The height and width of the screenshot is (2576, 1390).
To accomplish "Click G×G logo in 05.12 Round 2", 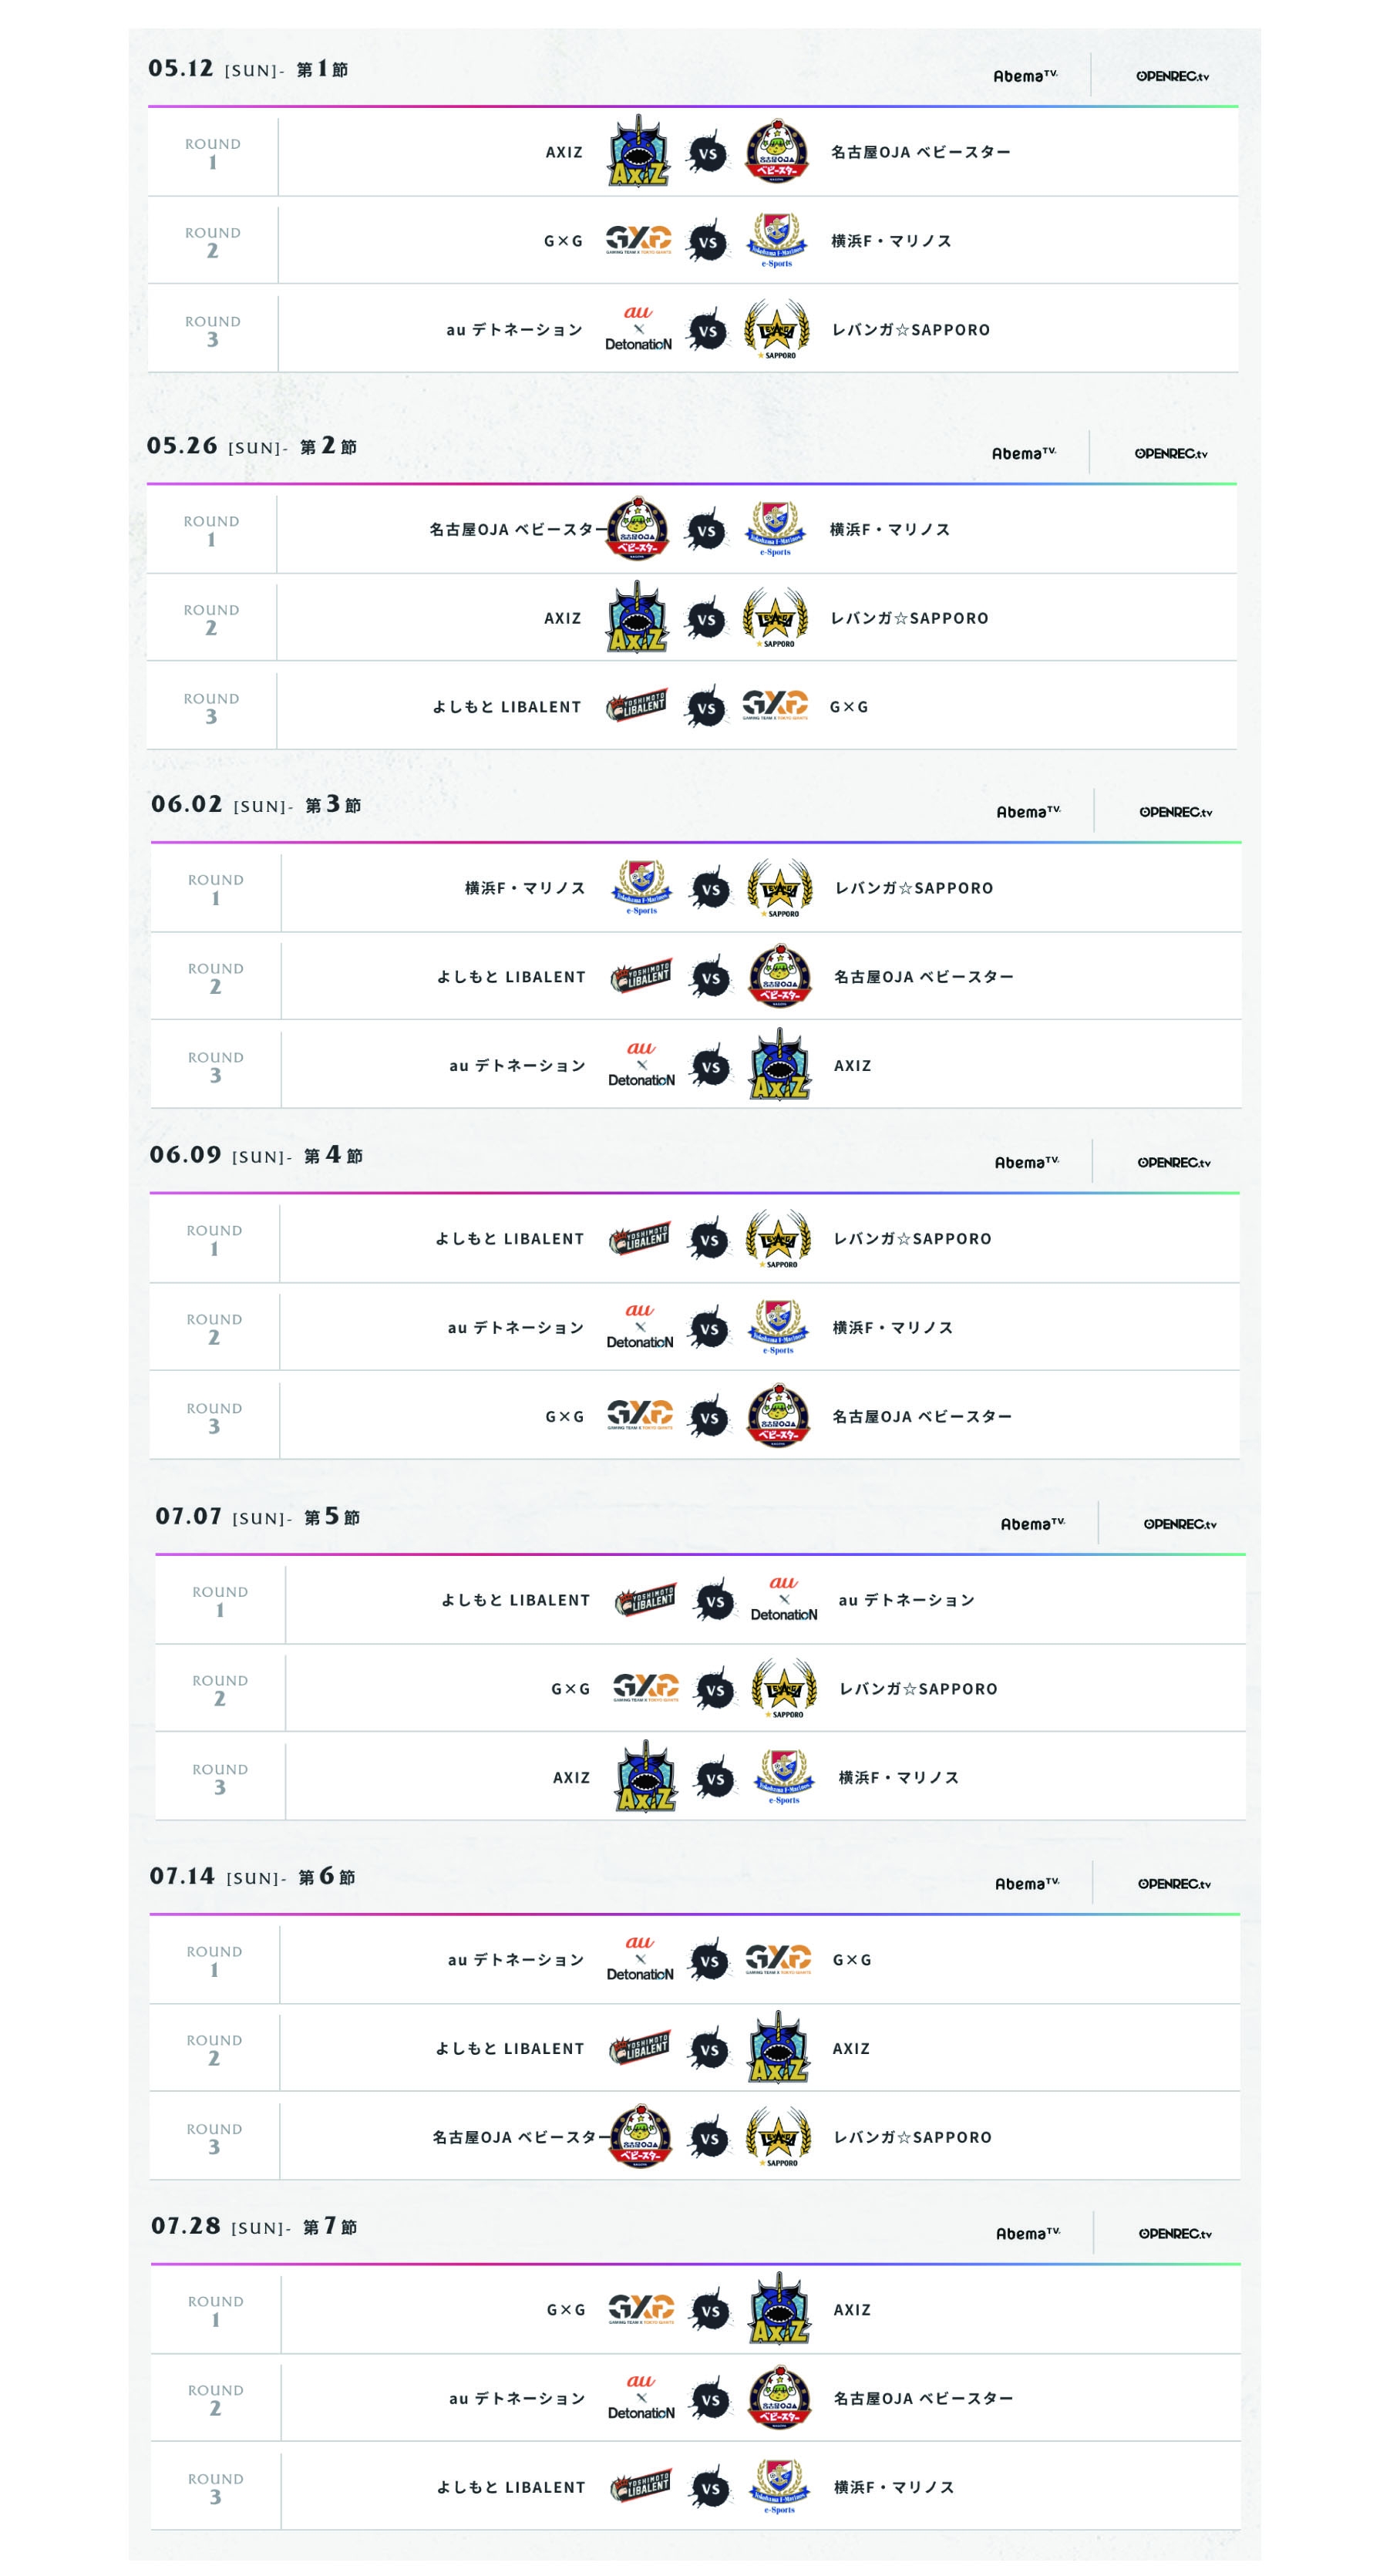I will pyautogui.click(x=638, y=240).
